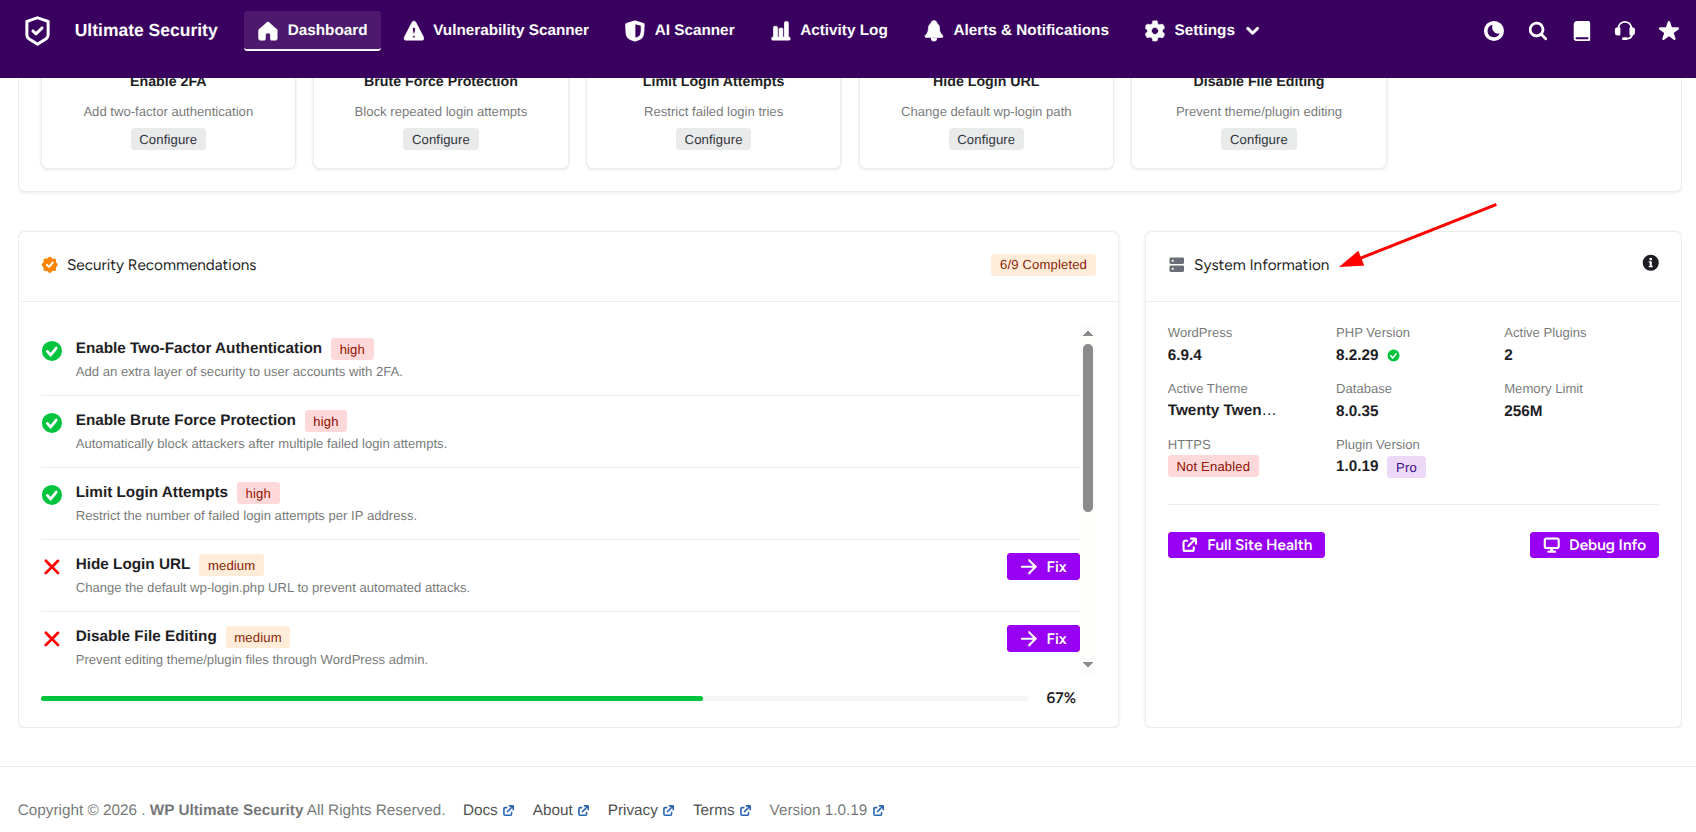Go to Vulnerability Scanner tab
Image resolution: width=1696 pixels, height=832 pixels.
point(496,31)
